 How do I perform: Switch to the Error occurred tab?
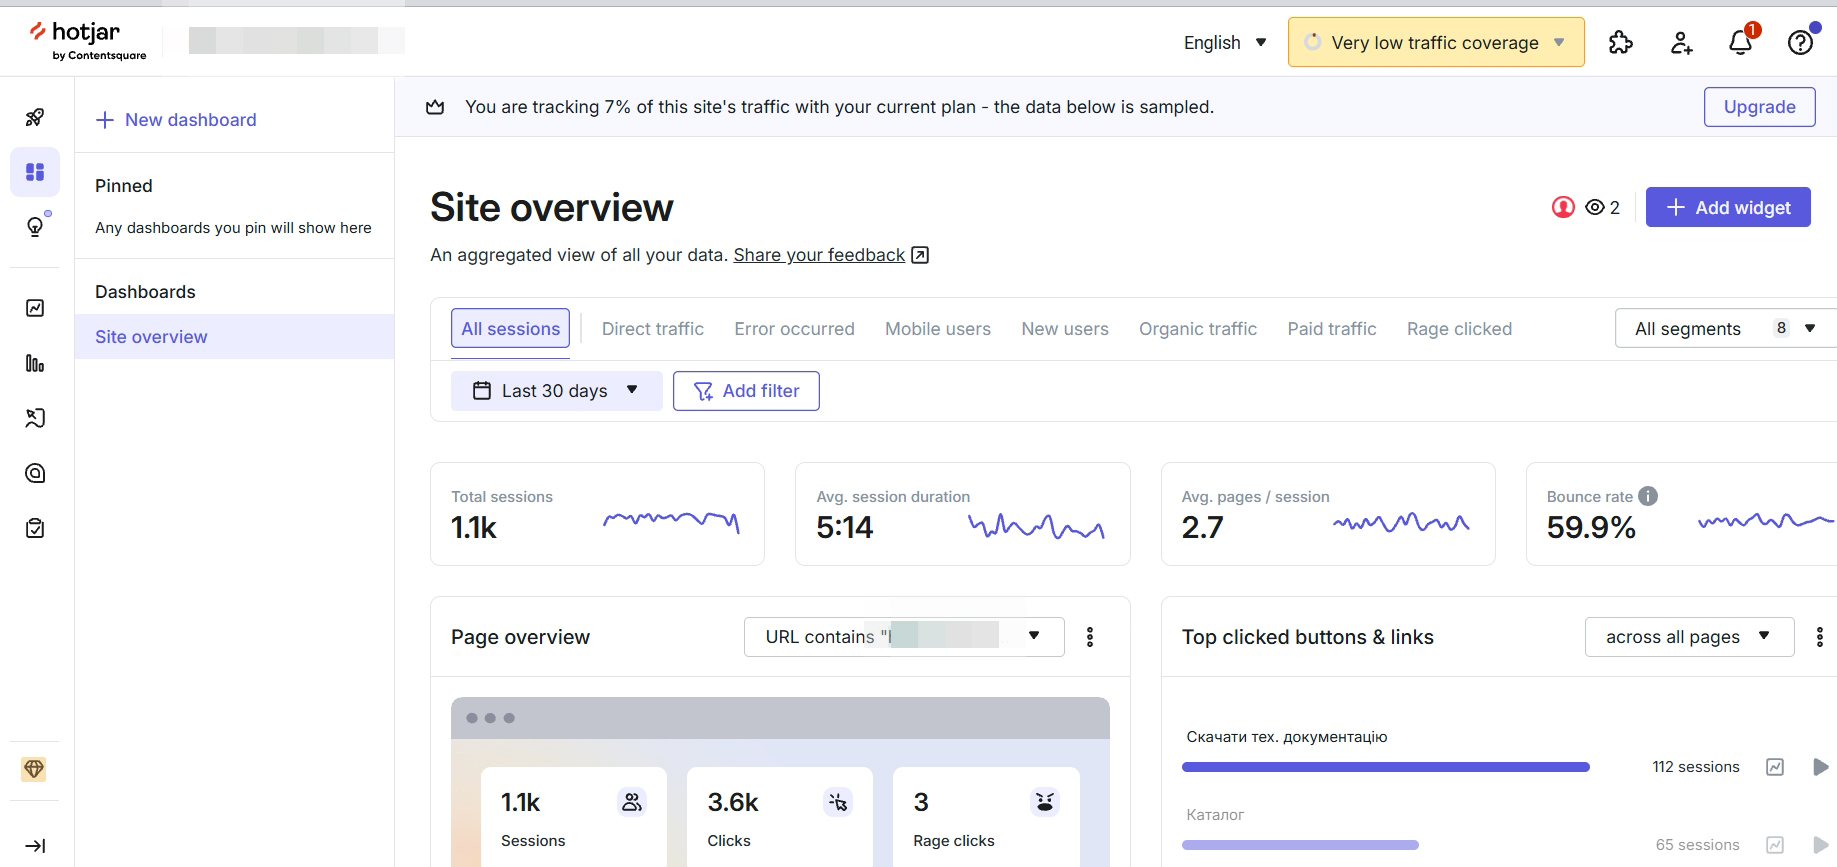[795, 329]
